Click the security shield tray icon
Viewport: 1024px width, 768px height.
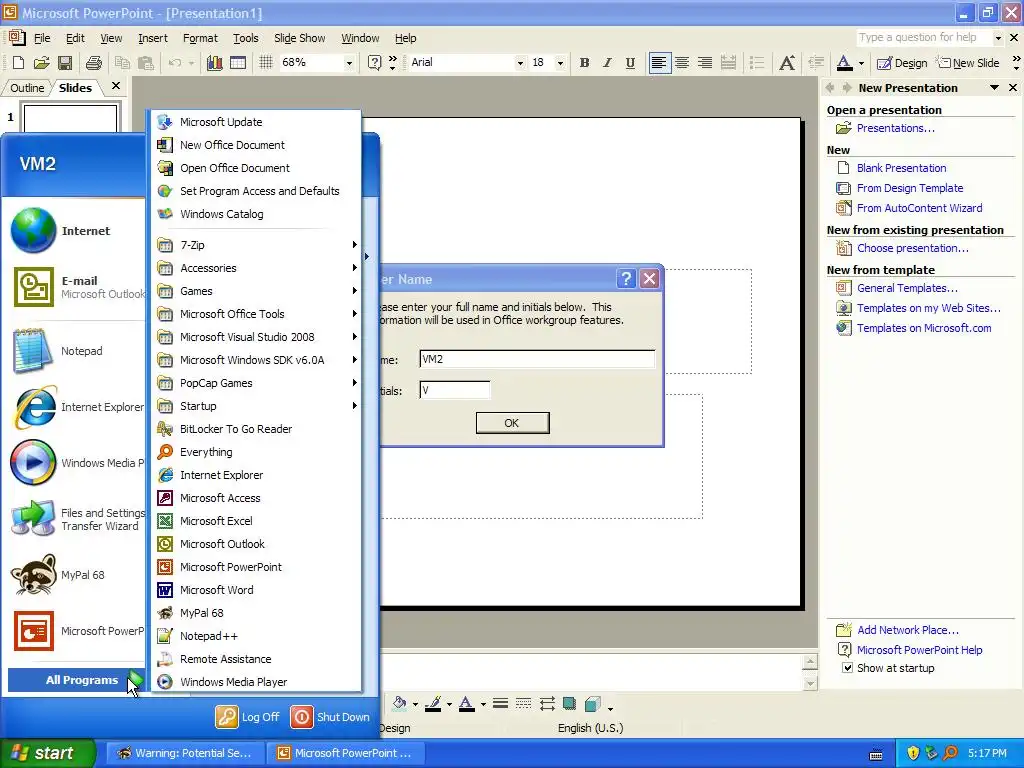coord(913,753)
